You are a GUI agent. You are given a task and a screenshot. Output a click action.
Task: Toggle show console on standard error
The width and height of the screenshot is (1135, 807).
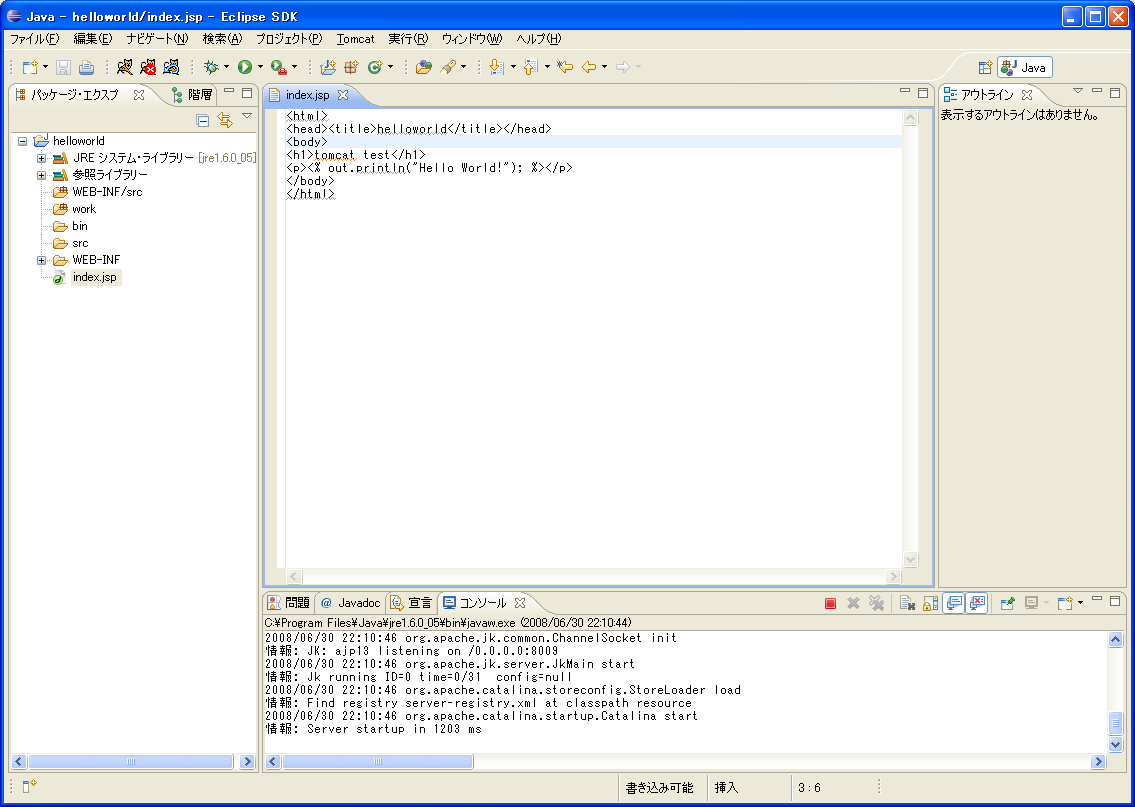[976, 603]
